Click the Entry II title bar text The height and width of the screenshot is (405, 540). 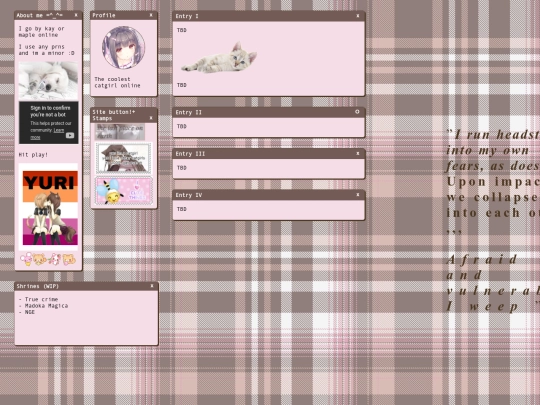point(189,112)
